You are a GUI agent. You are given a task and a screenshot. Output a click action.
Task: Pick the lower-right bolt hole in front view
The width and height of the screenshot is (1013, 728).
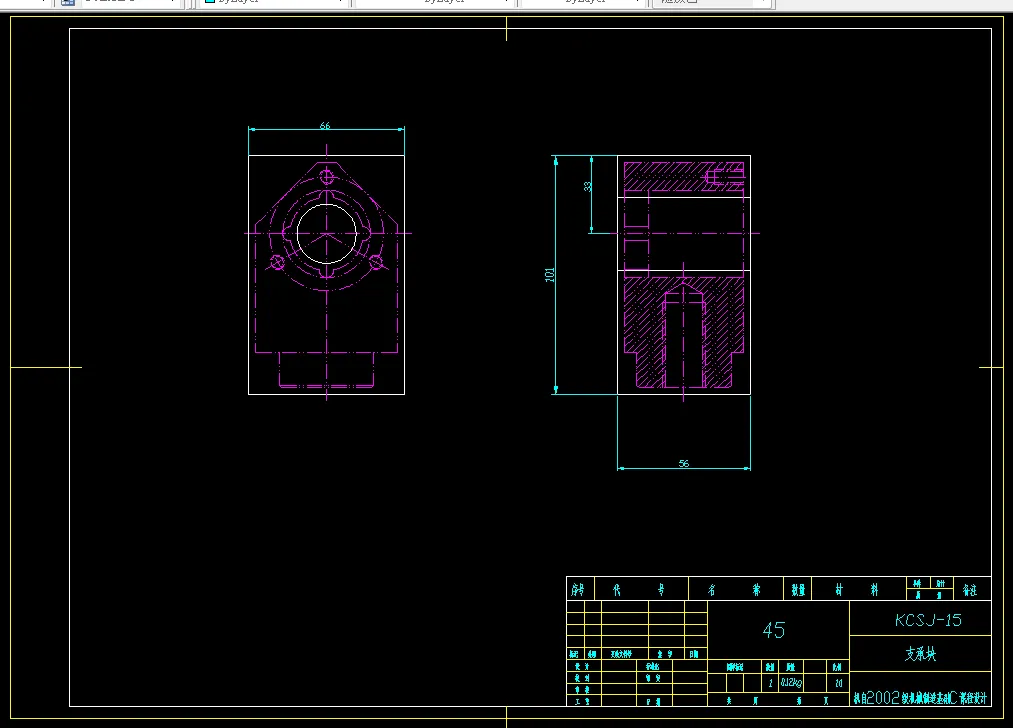[x=376, y=262]
